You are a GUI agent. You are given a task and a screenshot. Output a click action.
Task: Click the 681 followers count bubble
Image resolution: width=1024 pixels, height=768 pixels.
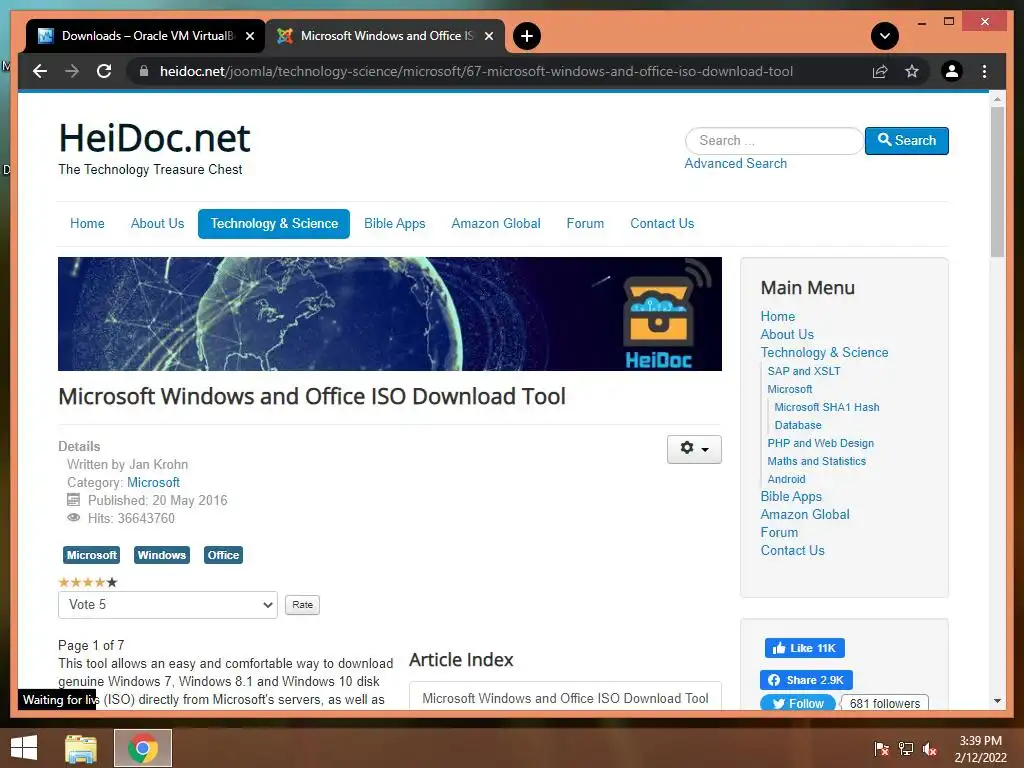point(884,703)
